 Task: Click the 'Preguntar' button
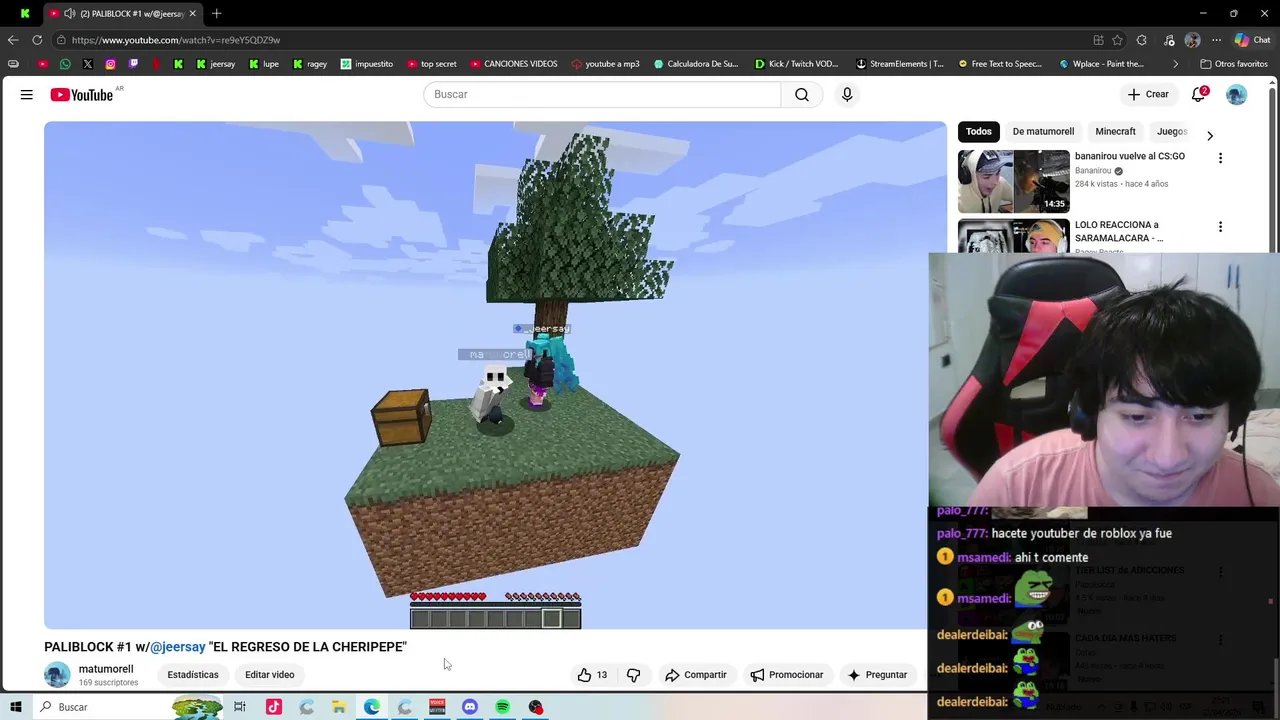coord(877,675)
